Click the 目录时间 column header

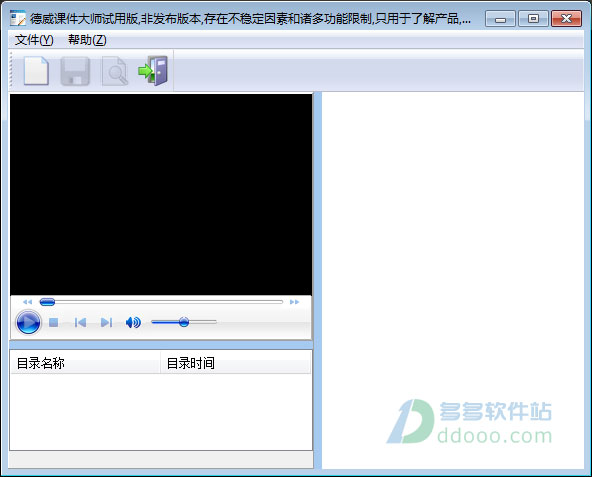coord(236,363)
